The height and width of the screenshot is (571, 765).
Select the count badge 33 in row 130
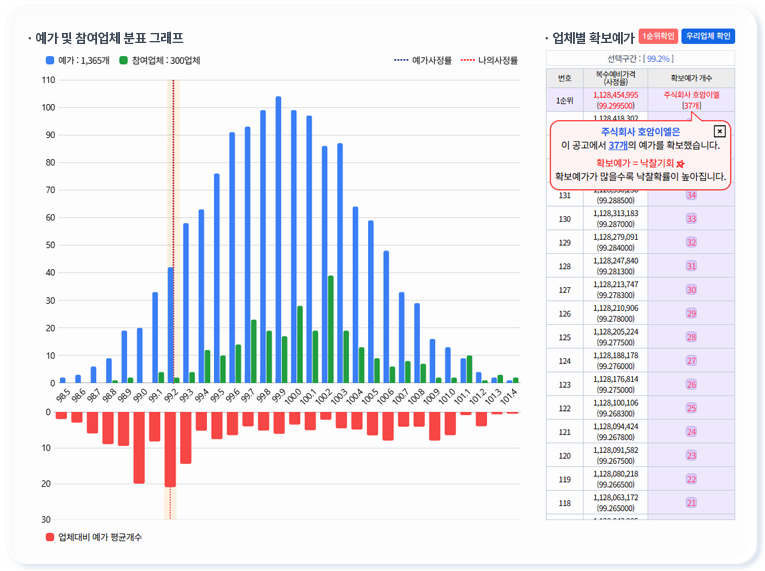pos(691,219)
